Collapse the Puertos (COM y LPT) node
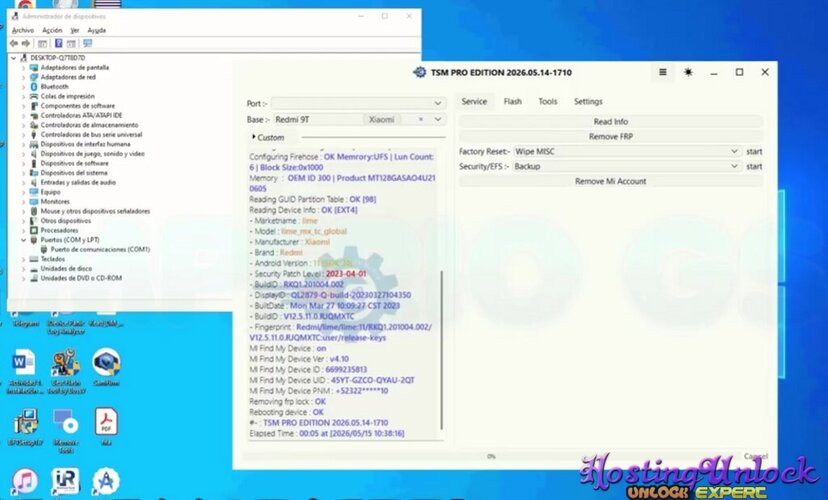 (23, 240)
